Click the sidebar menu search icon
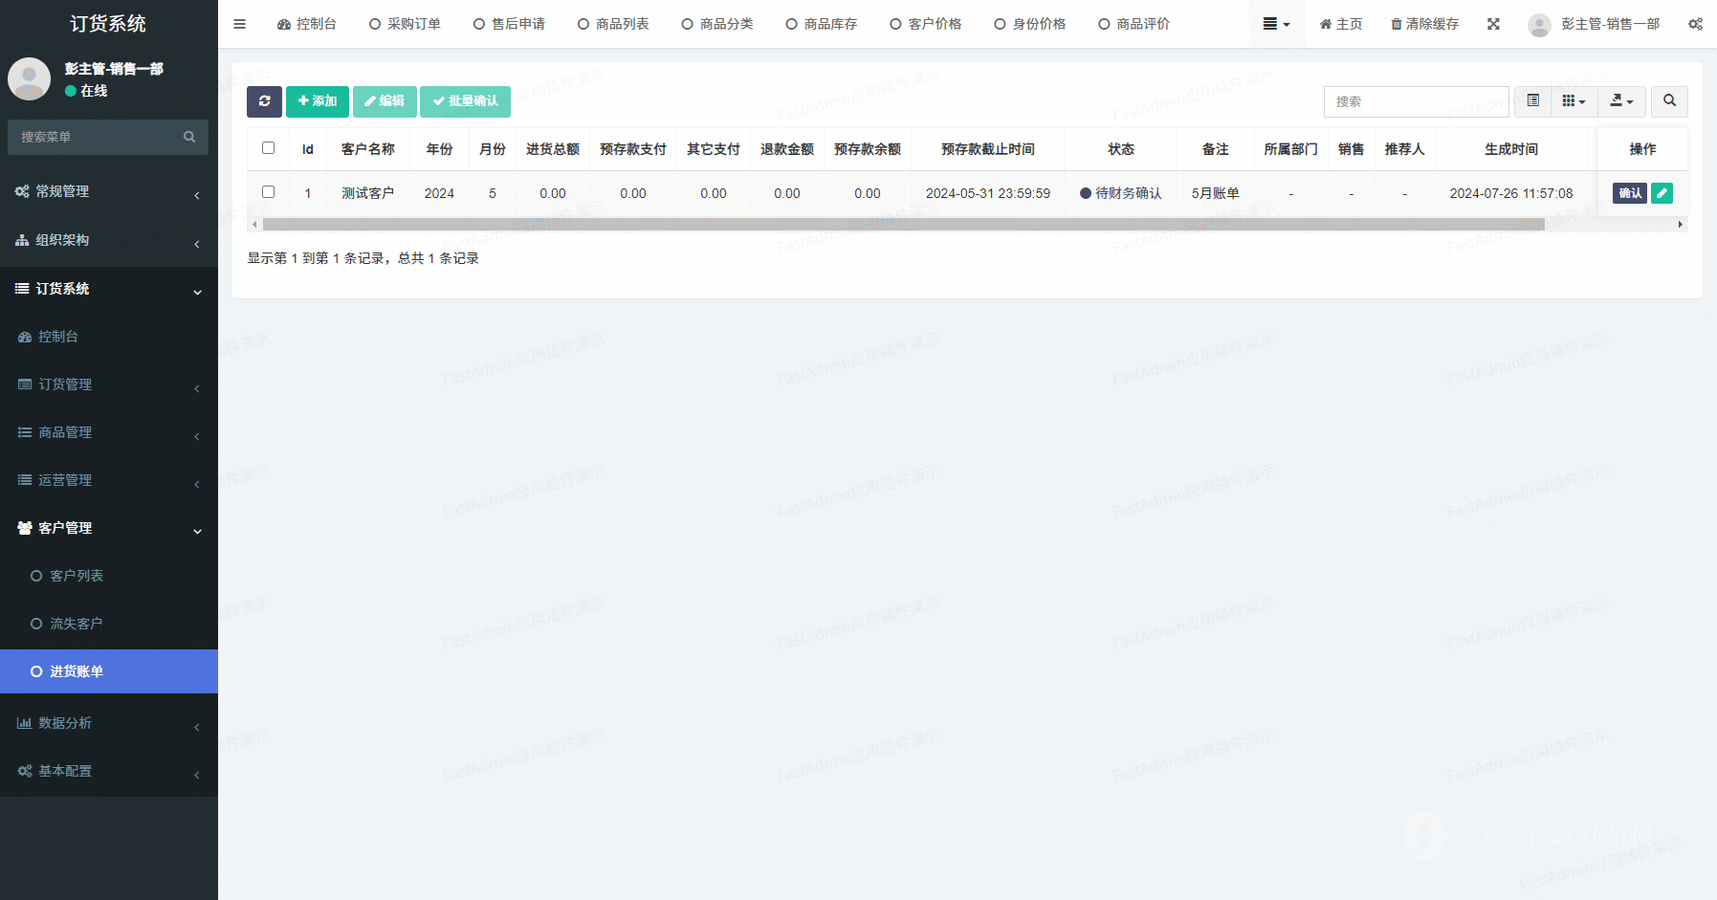 [189, 137]
